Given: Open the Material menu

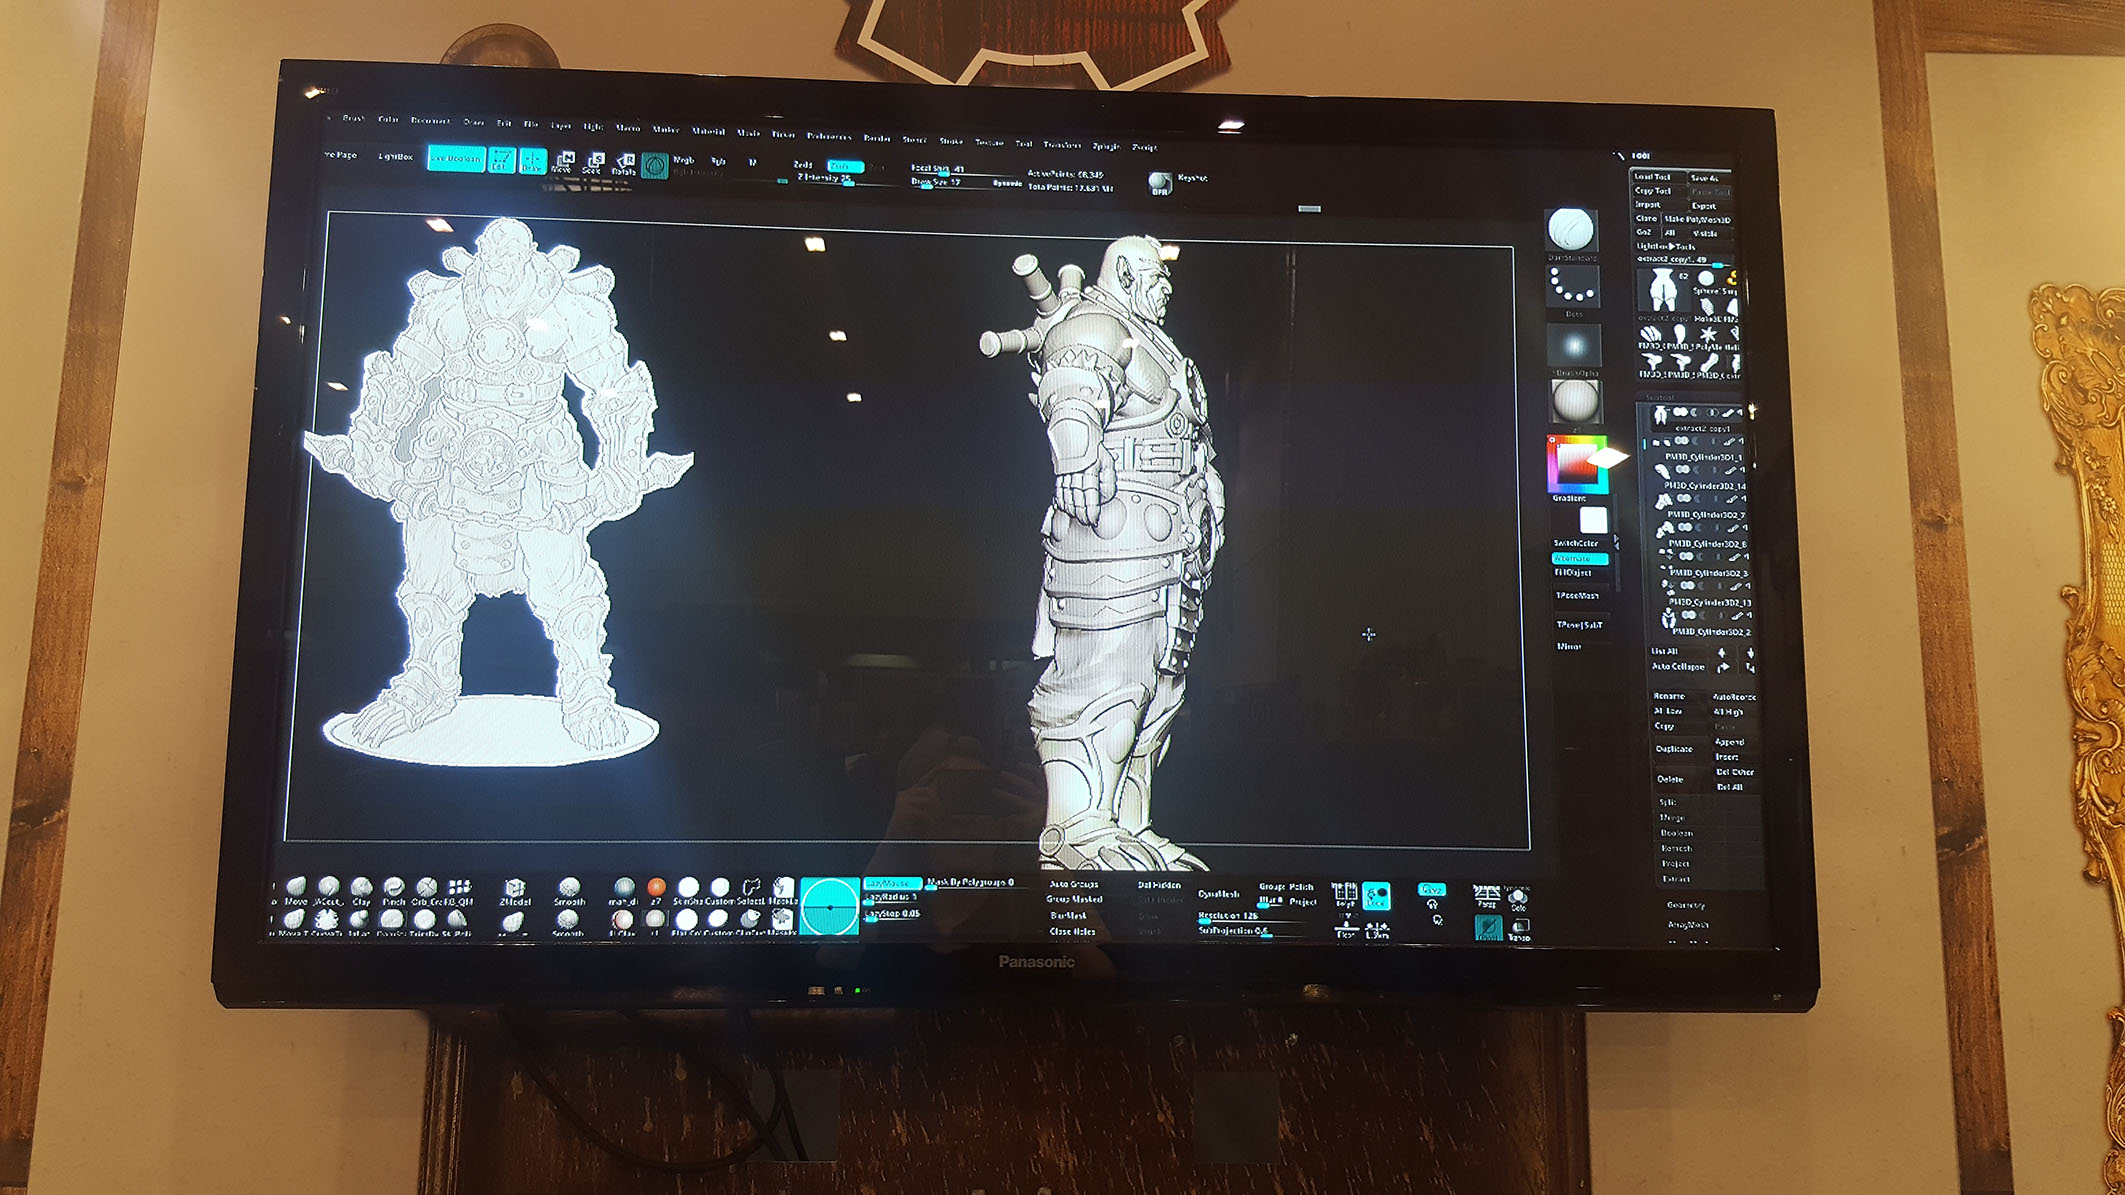Looking at the screenshot, I should tap(708, 131).
